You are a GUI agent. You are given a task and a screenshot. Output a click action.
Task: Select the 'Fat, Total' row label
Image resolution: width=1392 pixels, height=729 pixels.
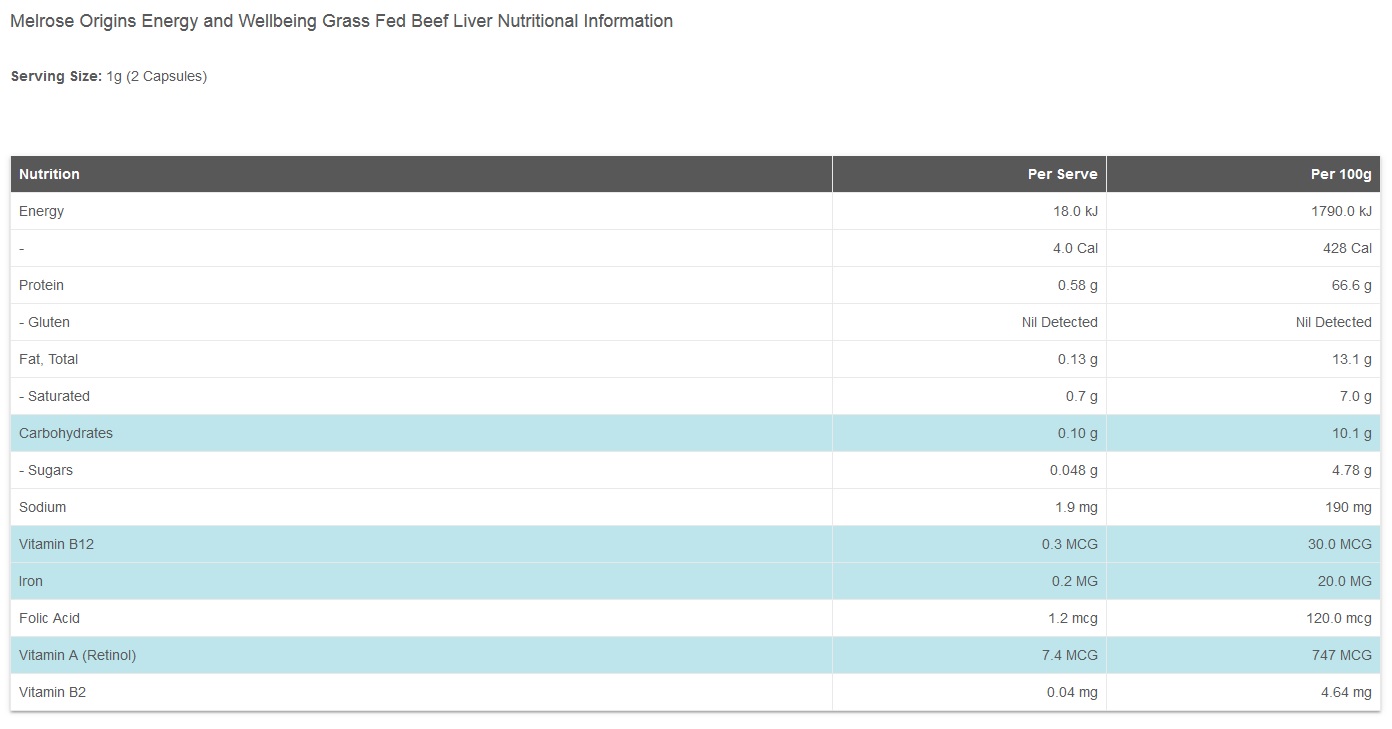(x=48, y=359)
